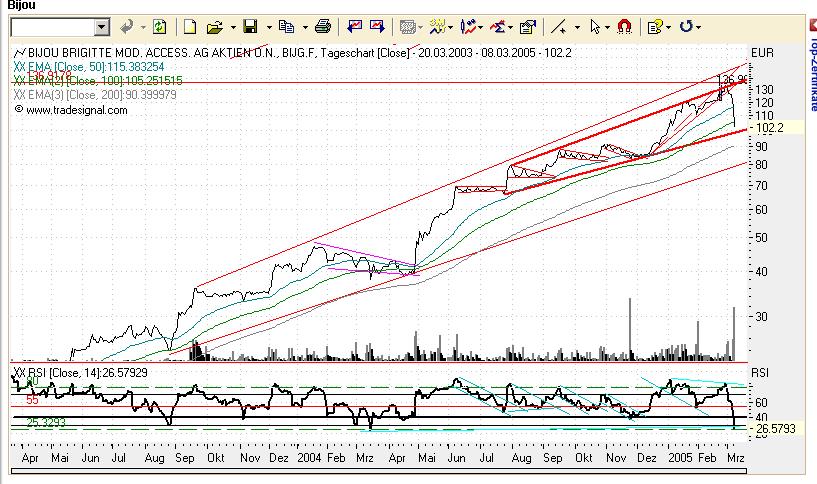Click the red icon on the side panel
This screenshot has height=484, width=817.
[x=812, y=26]
